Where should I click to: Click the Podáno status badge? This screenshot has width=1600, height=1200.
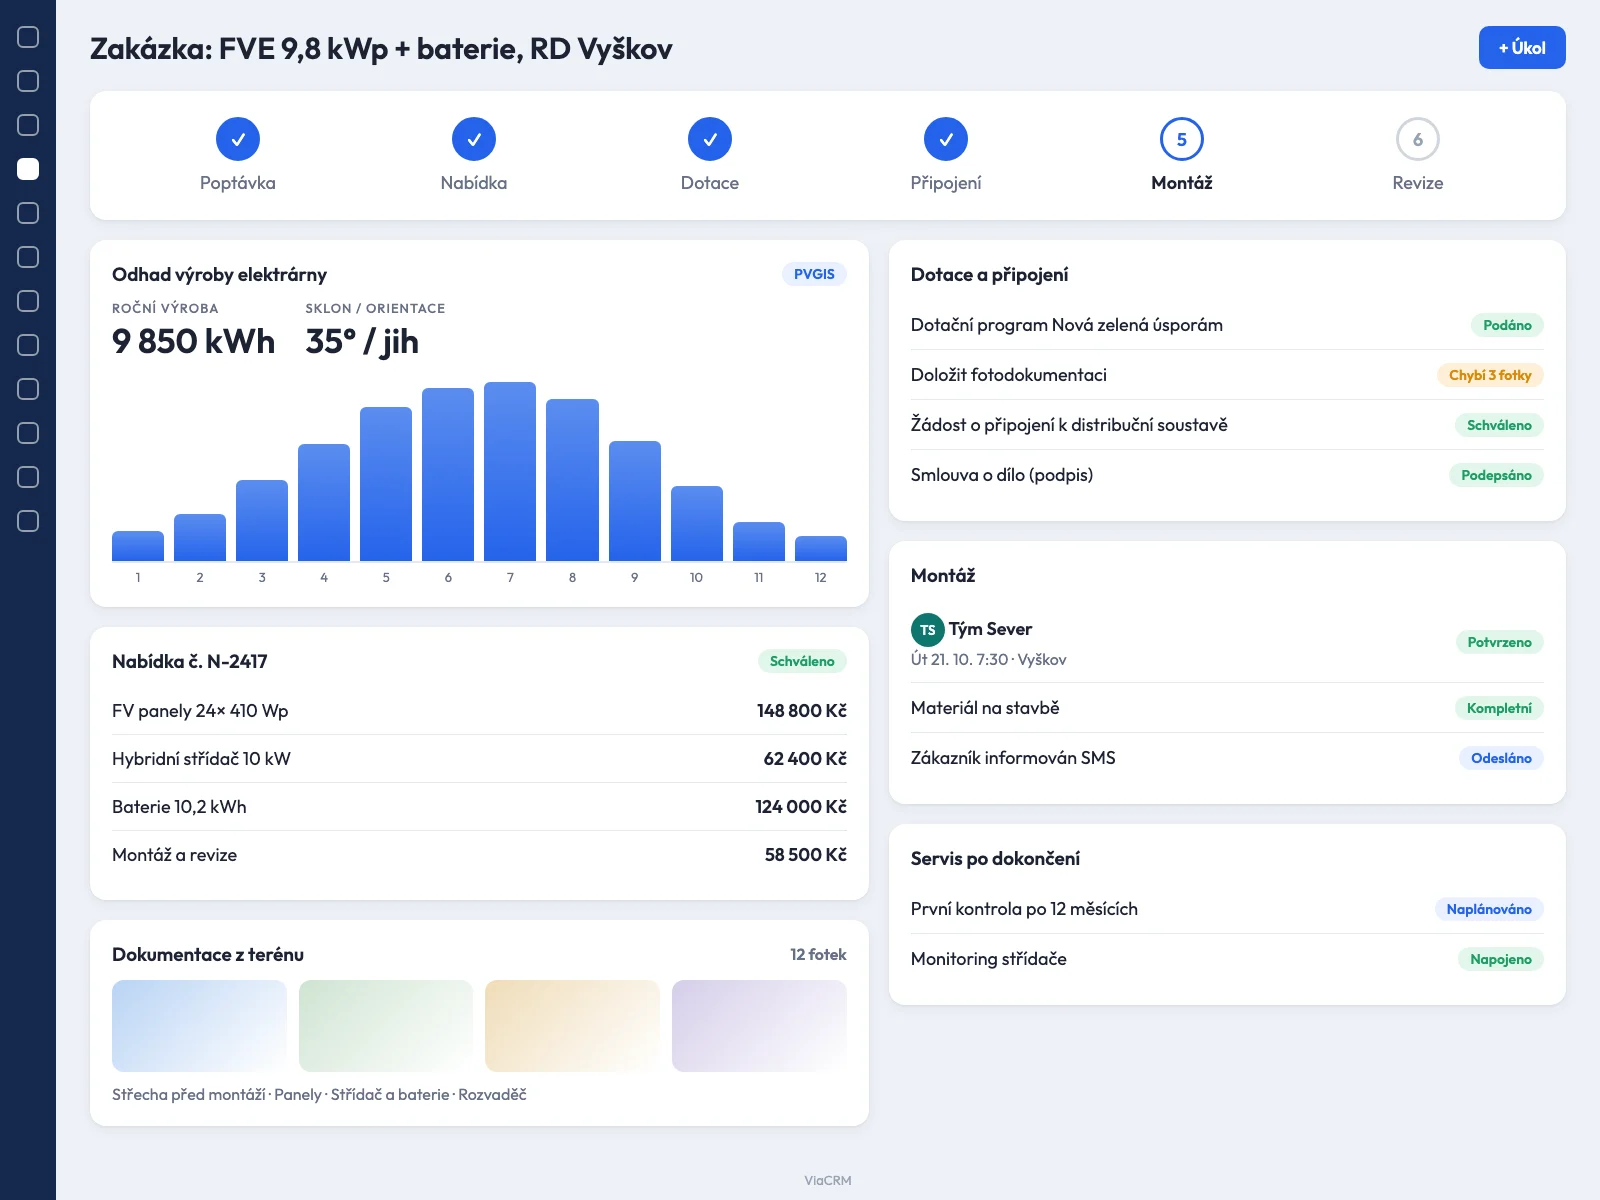pos(1507,325)
